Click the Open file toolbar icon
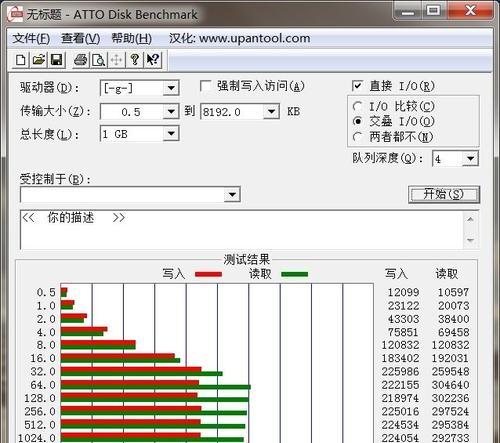The width and height of the screenshot is (500, 443). coord(38,60)
